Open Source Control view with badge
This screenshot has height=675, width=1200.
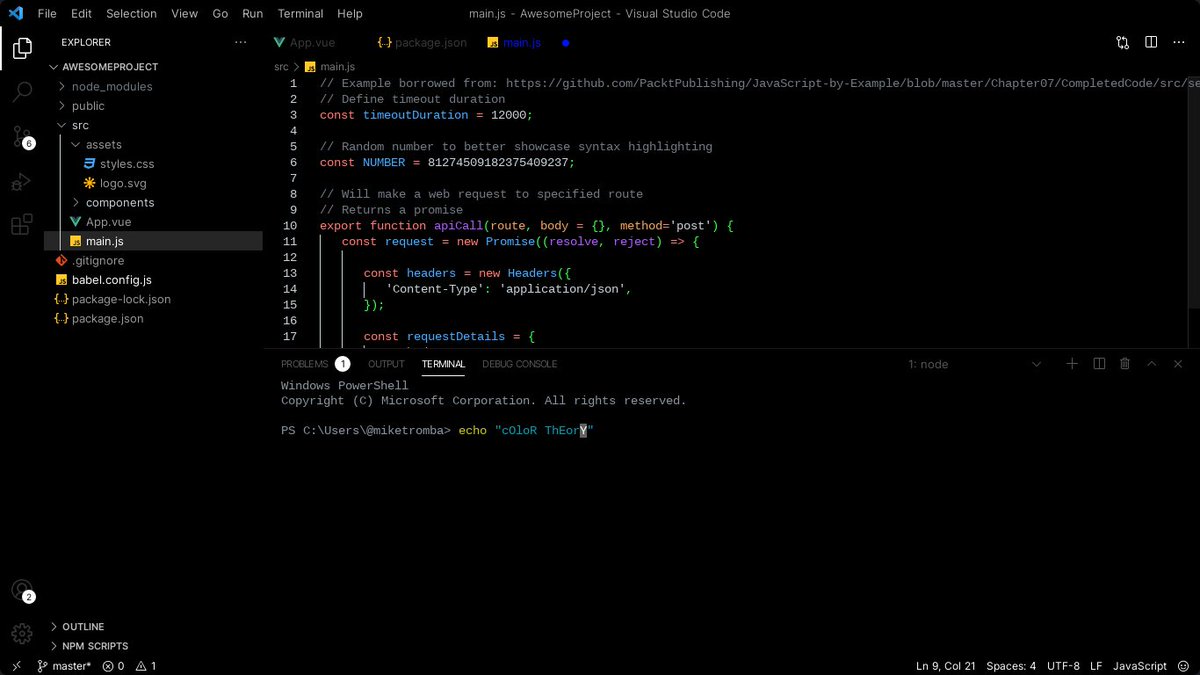(21, 137)
